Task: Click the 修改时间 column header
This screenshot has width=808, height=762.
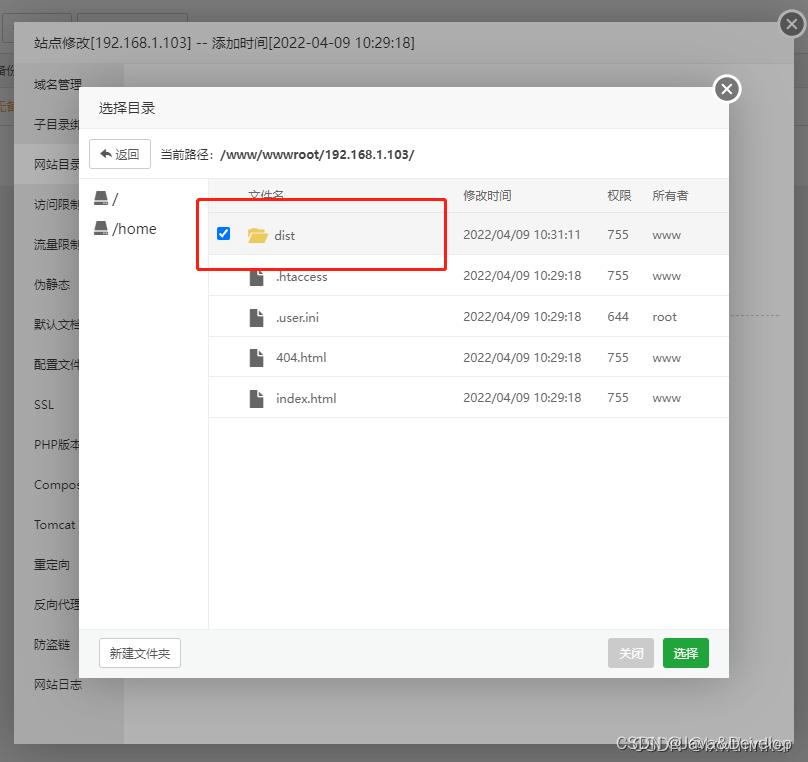Action: 487,195
